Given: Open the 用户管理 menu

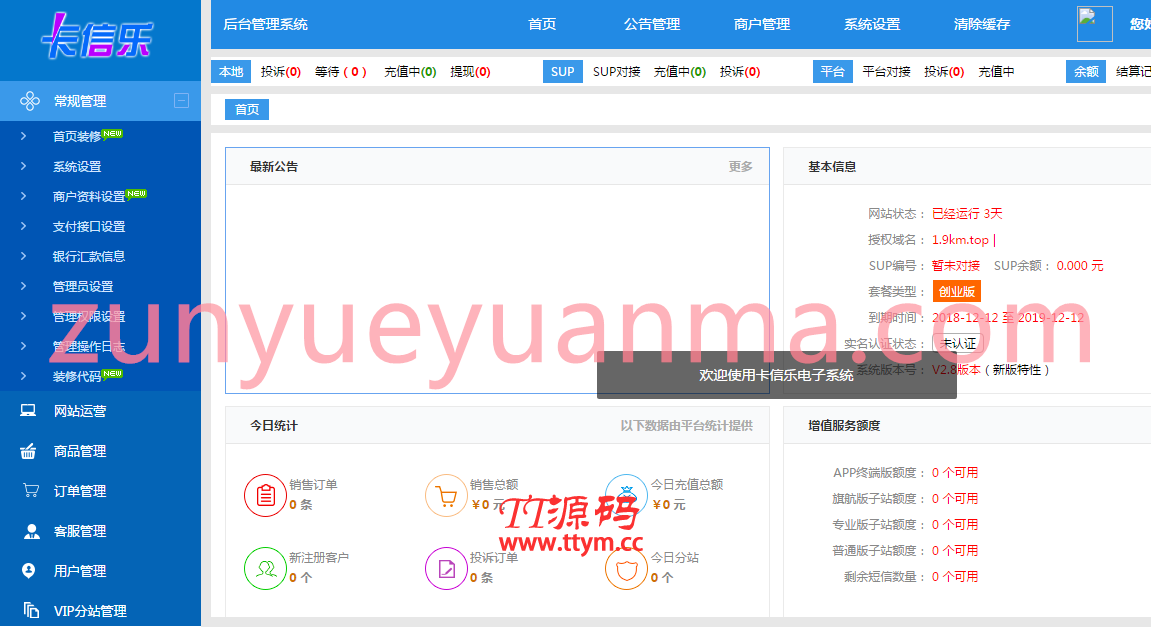Looking at the screenshot, I should click(80, 570).
